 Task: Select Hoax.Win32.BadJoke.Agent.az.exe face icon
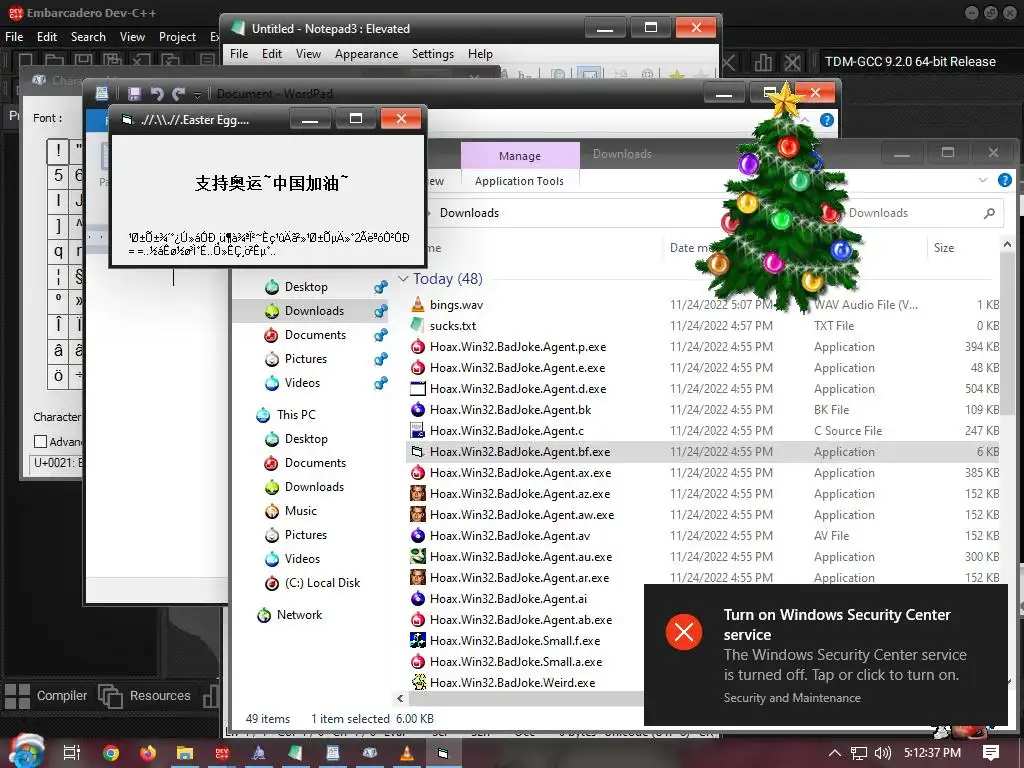(418, 493)
